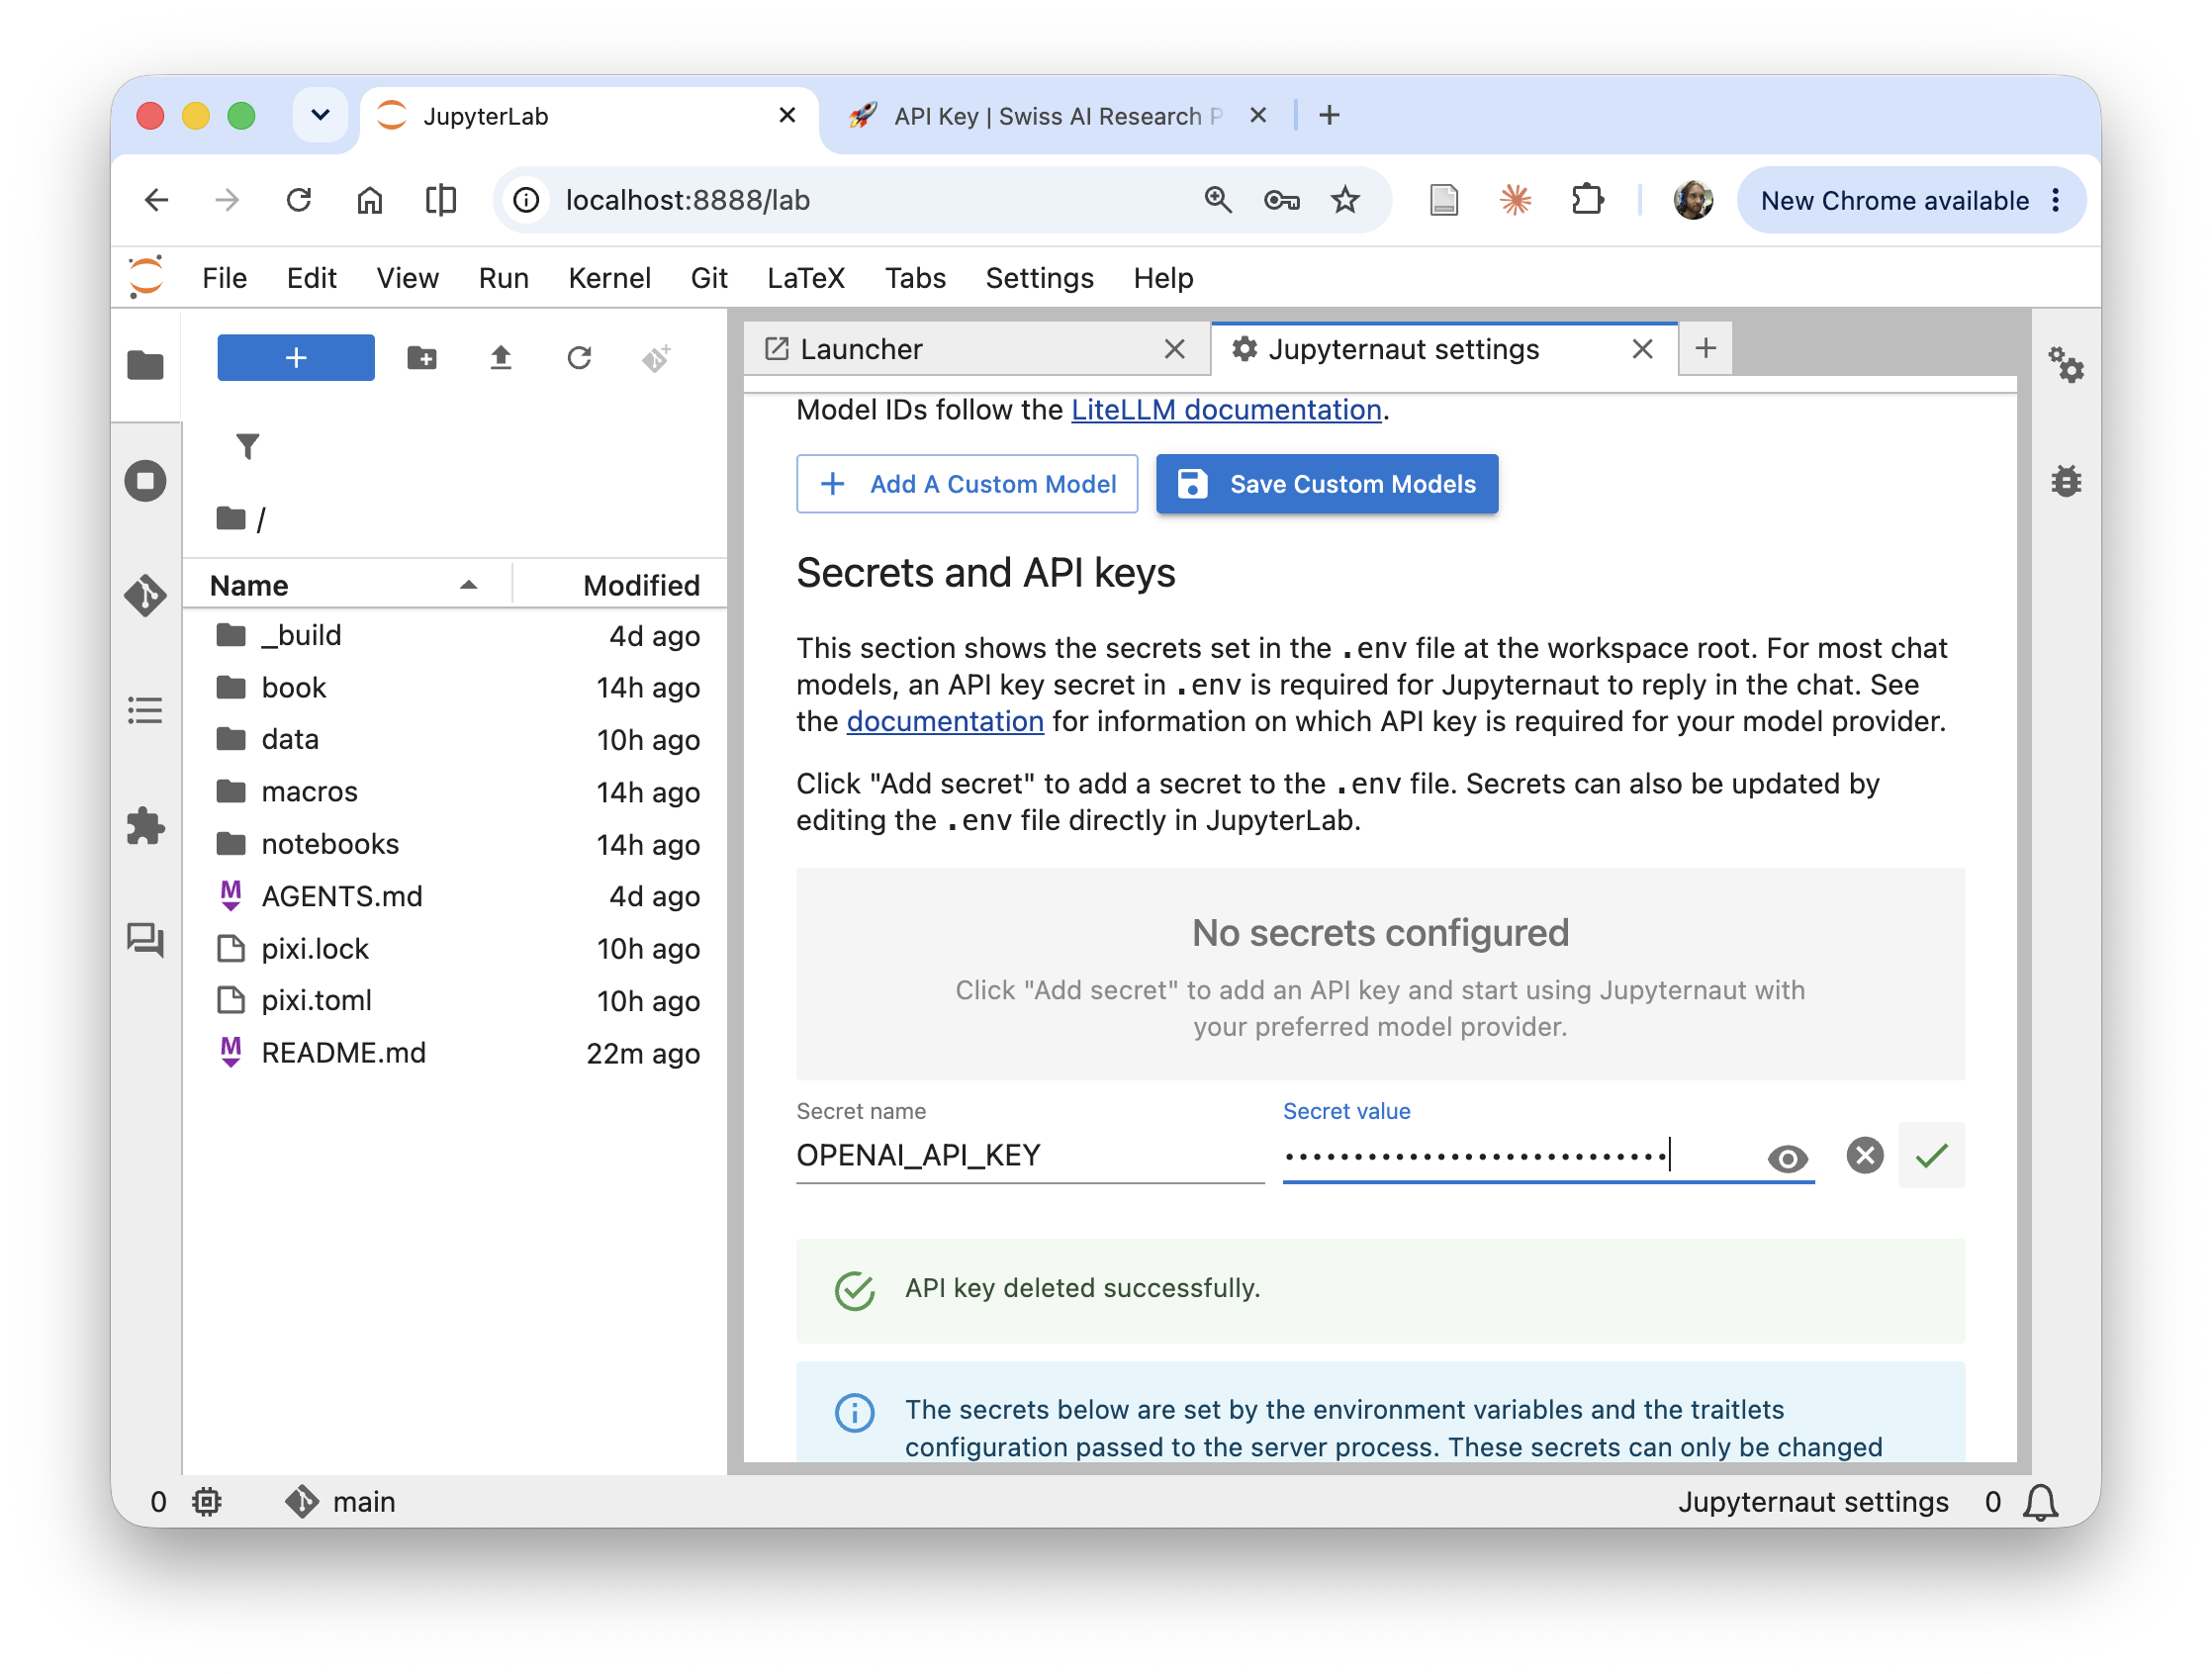Toggle the file filter funnel icon
Image resolution: width=2212 pixels, height=1674 pixels.
pyautogui.click(x=248, y=446)
